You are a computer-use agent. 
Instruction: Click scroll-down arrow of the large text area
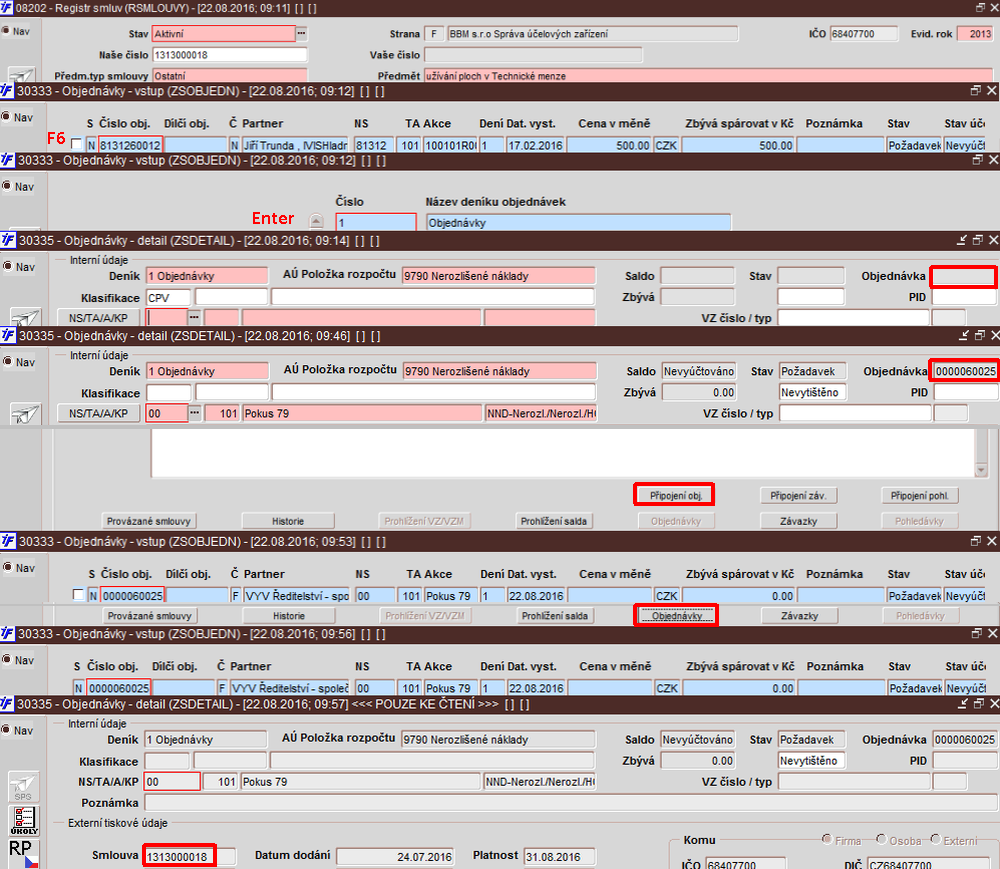click(981, 471)
